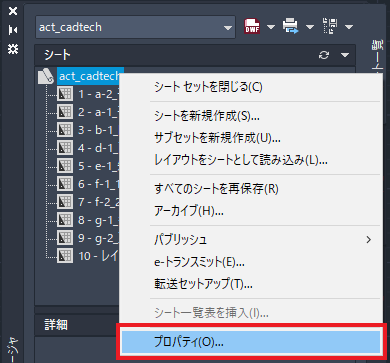Viewport: 390px width, 363px height.
Task: Open palette properties gear icon
Action: [x=13, y=49]
